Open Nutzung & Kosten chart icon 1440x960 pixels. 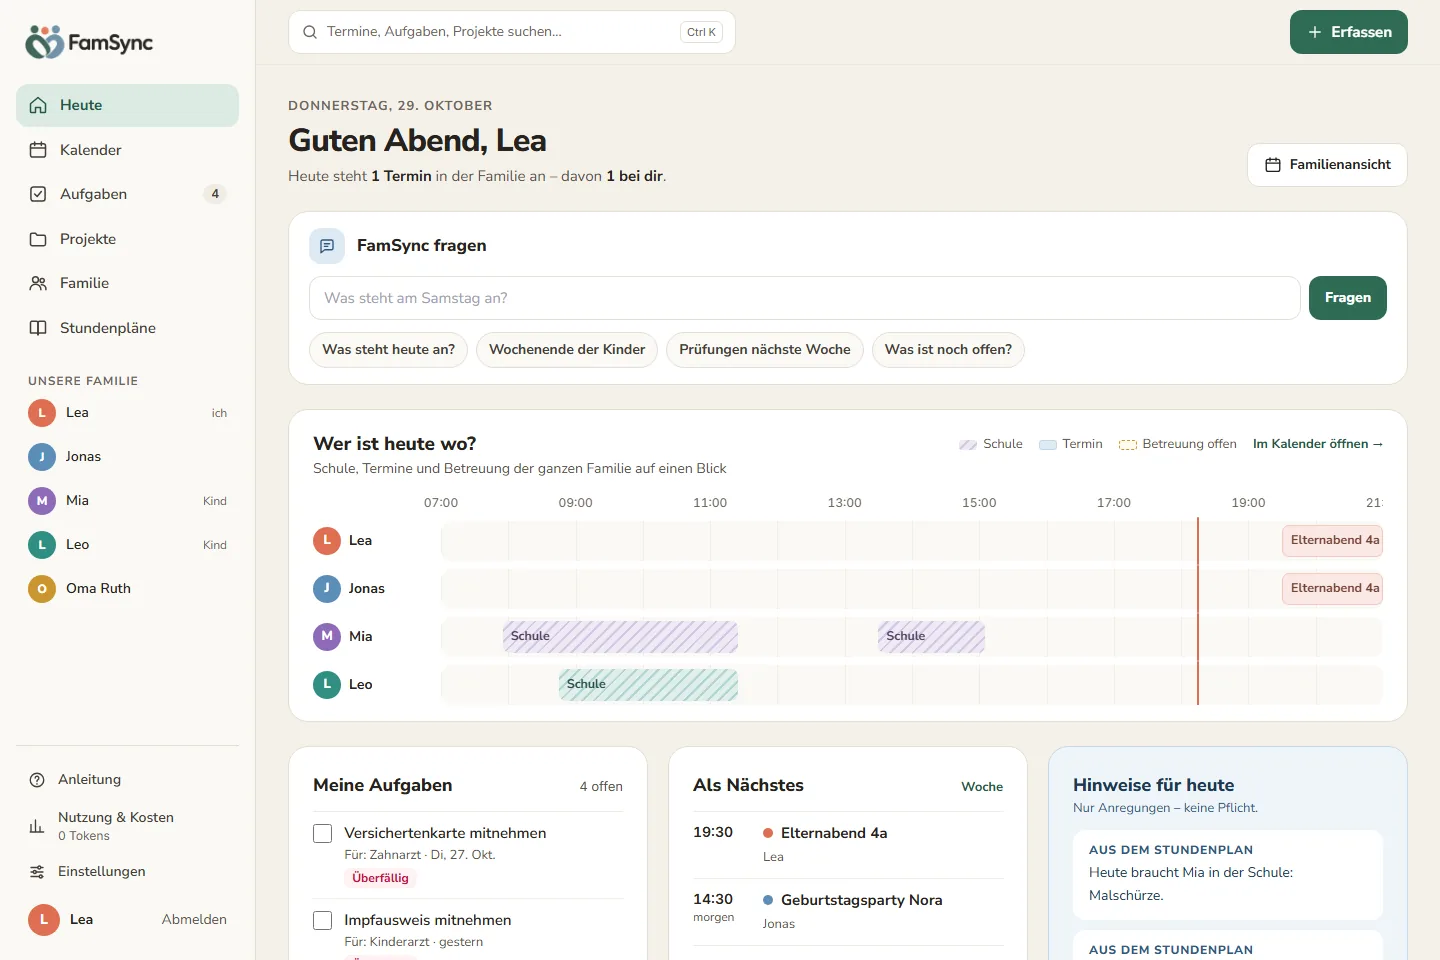(37, 826)
